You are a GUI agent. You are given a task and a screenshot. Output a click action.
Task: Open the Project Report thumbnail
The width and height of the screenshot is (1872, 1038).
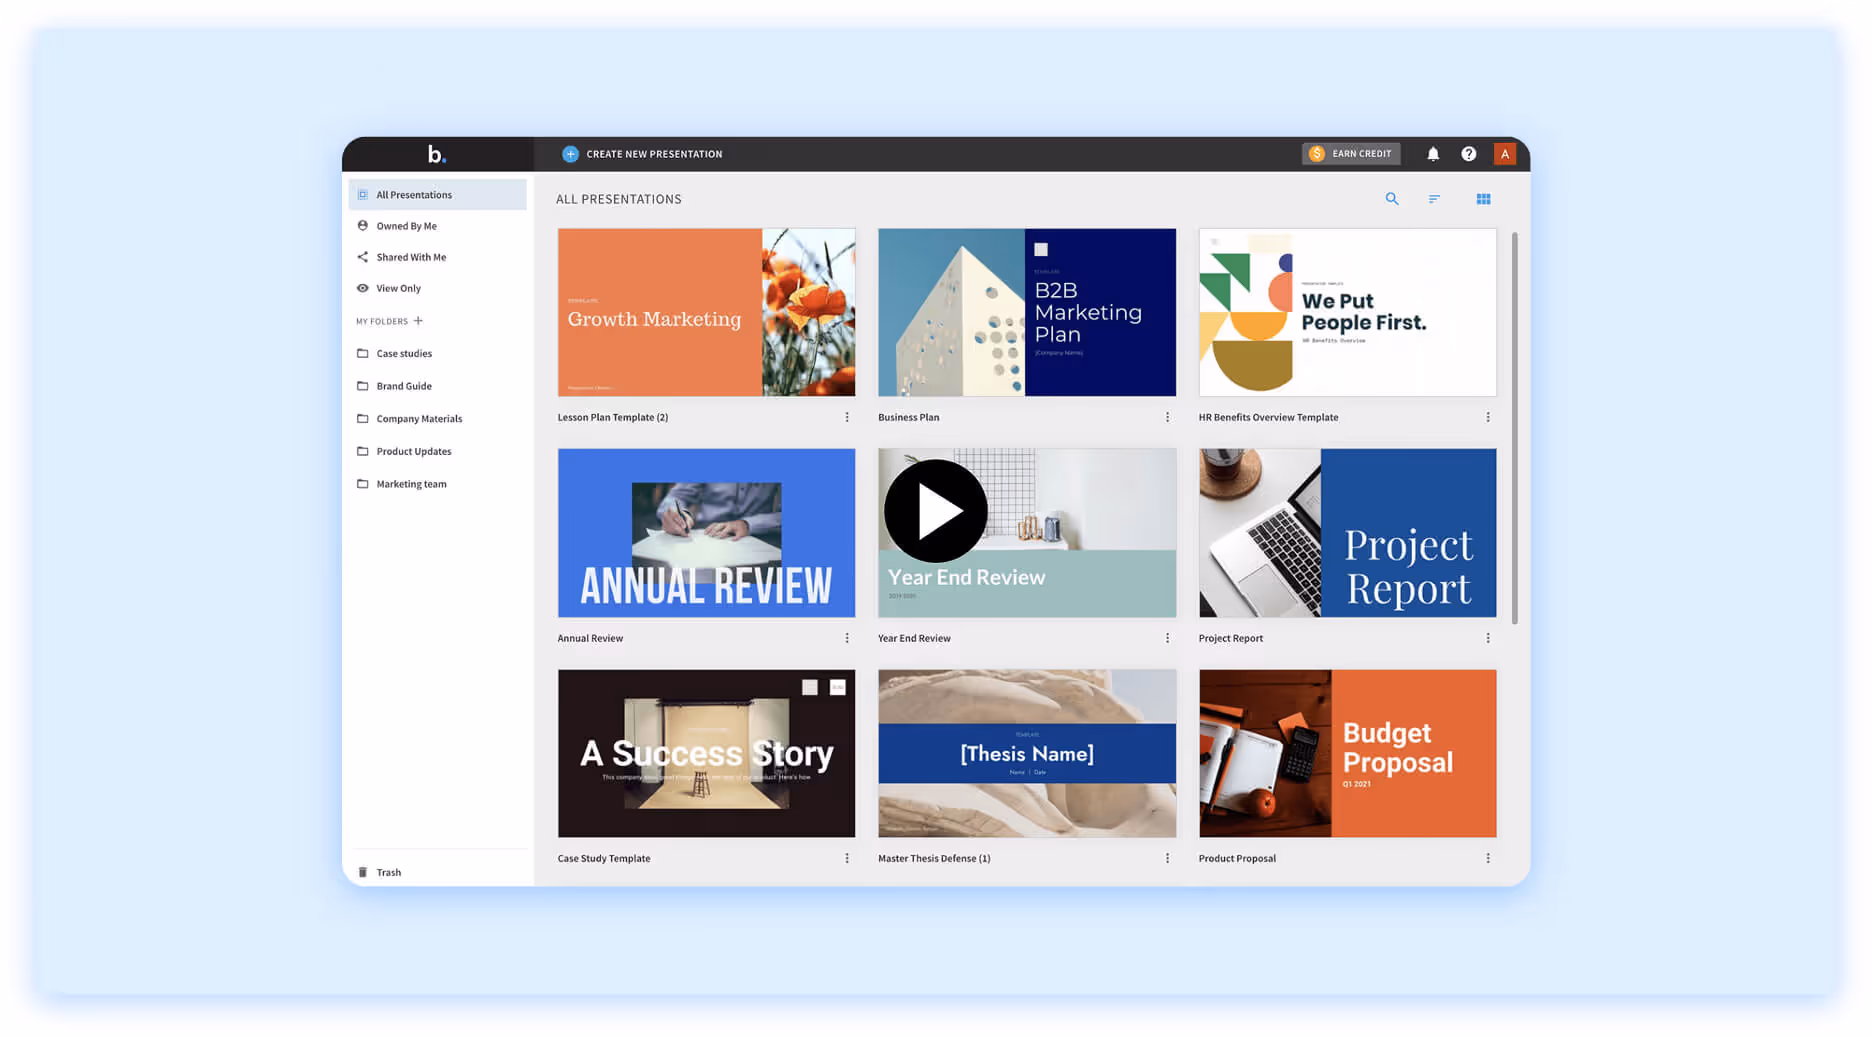click(1347, 533)
